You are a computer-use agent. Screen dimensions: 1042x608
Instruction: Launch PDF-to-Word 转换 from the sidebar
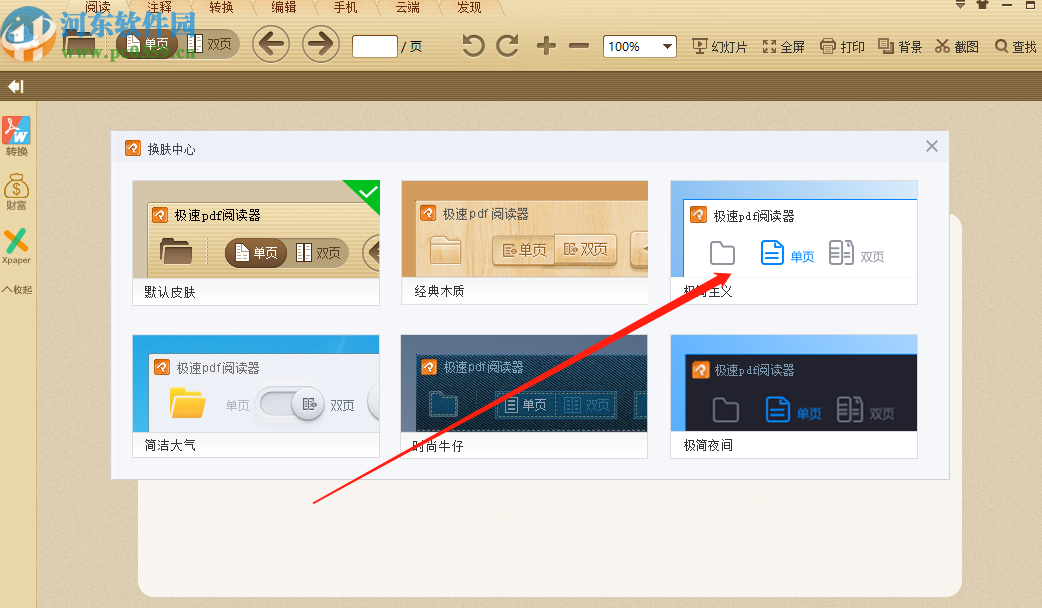tap(16, 135)
